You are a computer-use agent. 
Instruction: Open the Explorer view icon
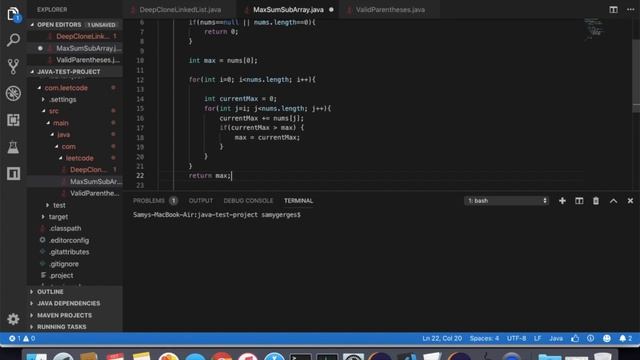click(13, 14)
